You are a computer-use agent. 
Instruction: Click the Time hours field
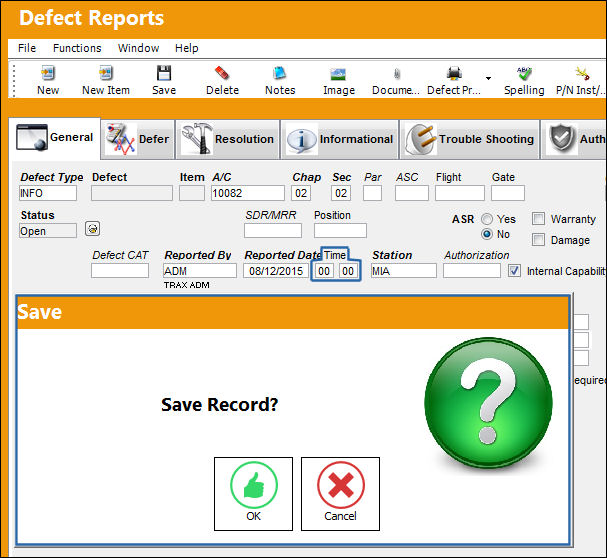[x=324, y=271]
